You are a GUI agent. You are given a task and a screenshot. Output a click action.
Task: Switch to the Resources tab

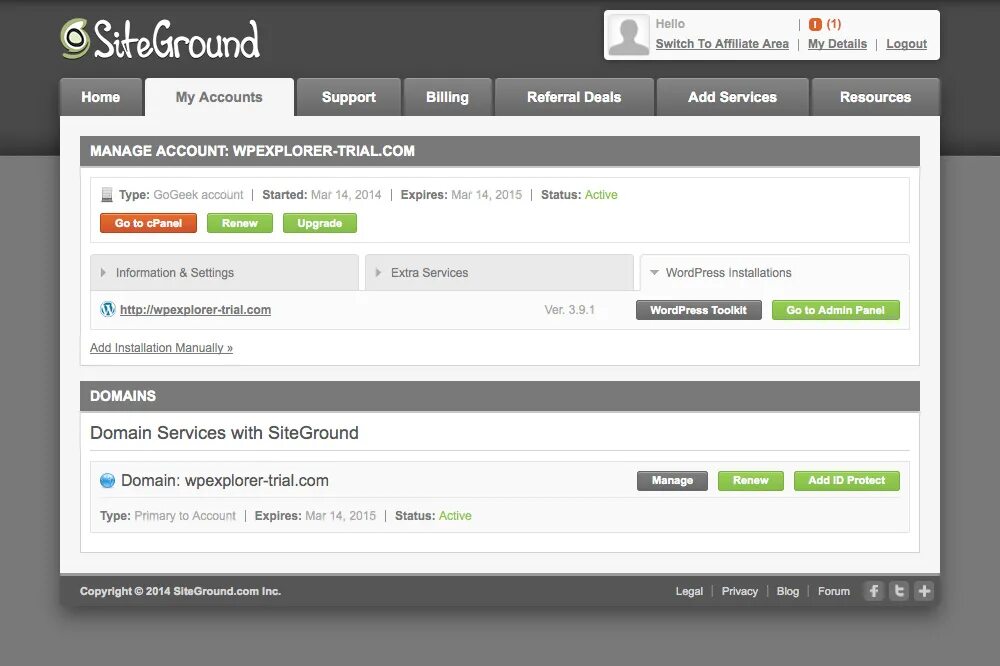click(876, 97)
